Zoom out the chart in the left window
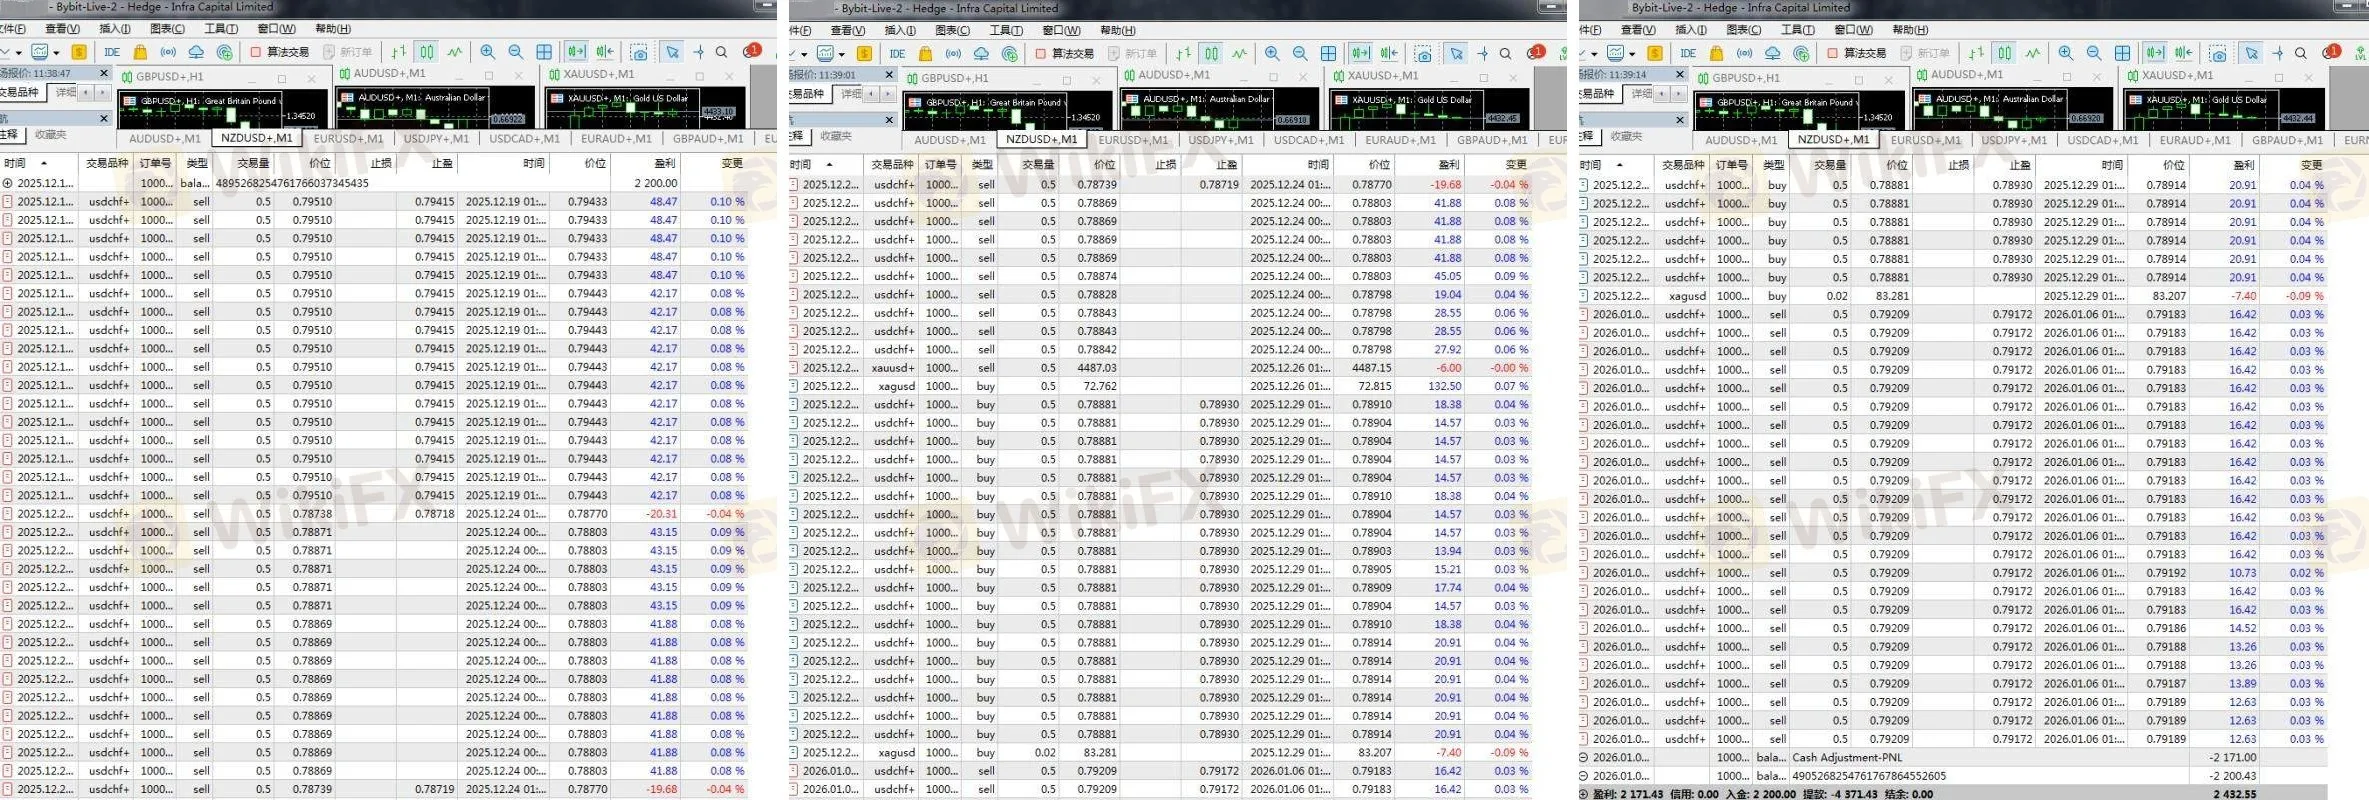The width and height of the screenshot is (2369, 800). (x=516, y=52)
